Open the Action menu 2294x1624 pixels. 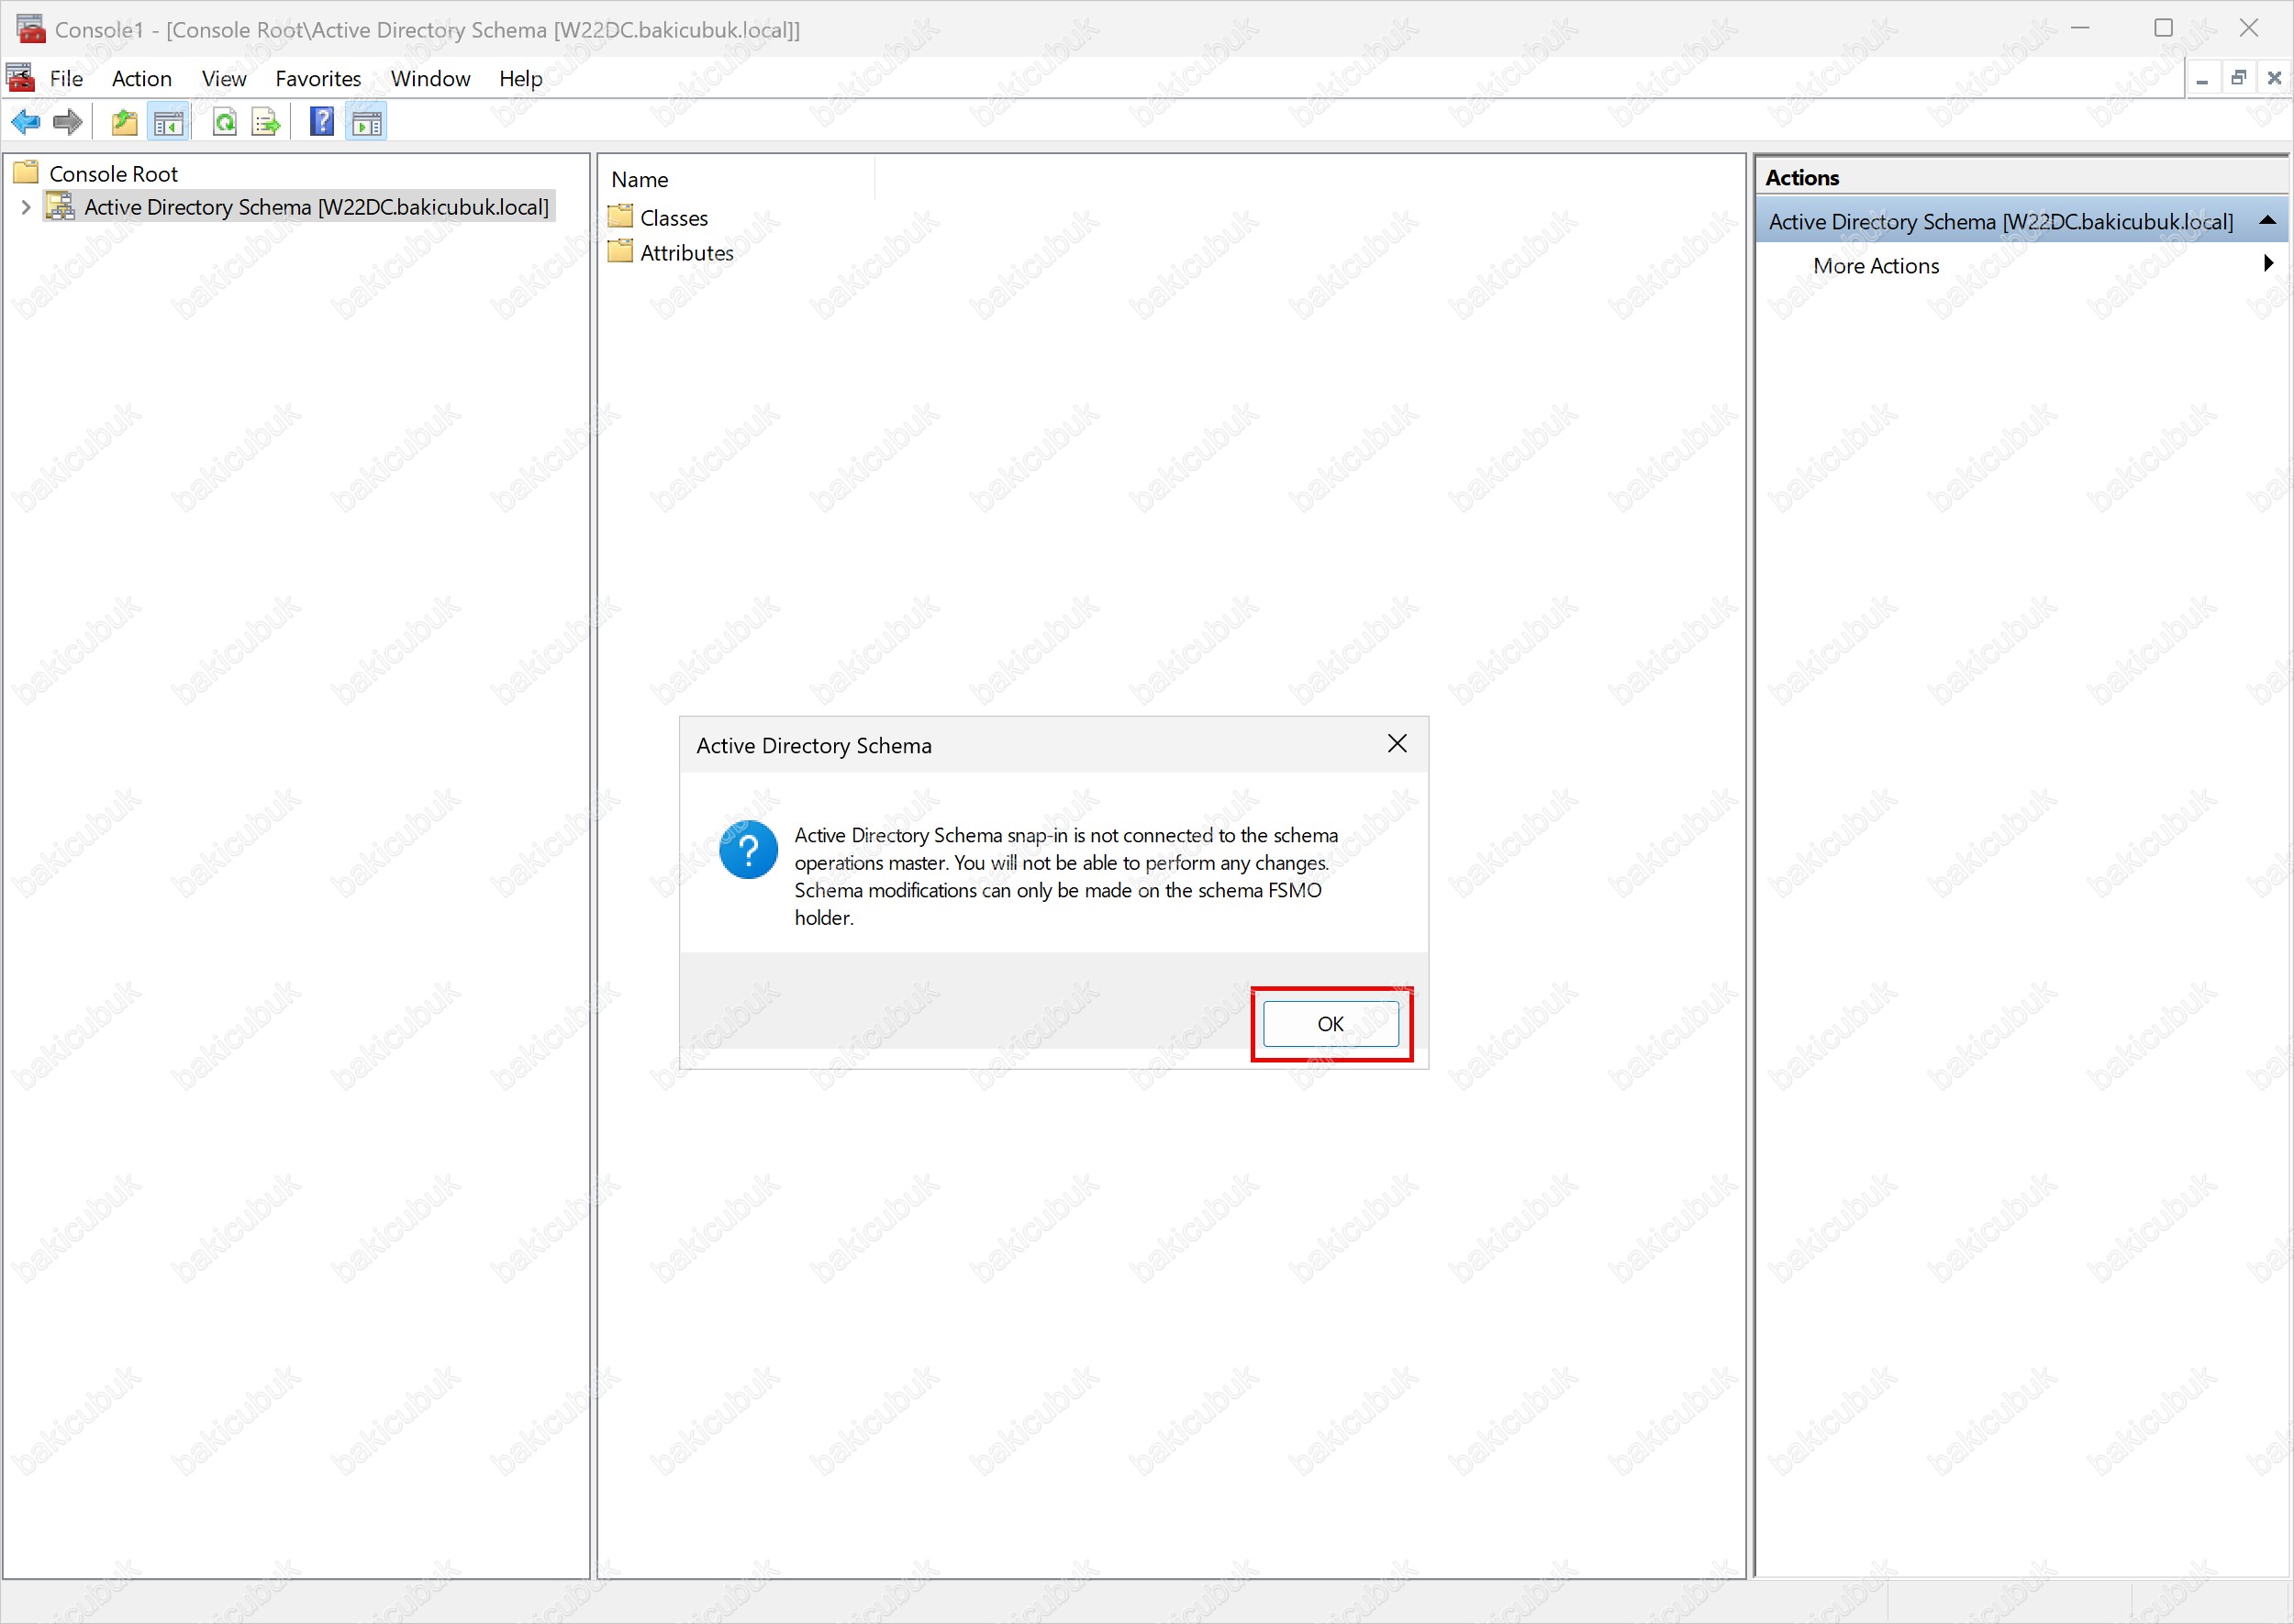pyautogui.click(x=142, y=78)
